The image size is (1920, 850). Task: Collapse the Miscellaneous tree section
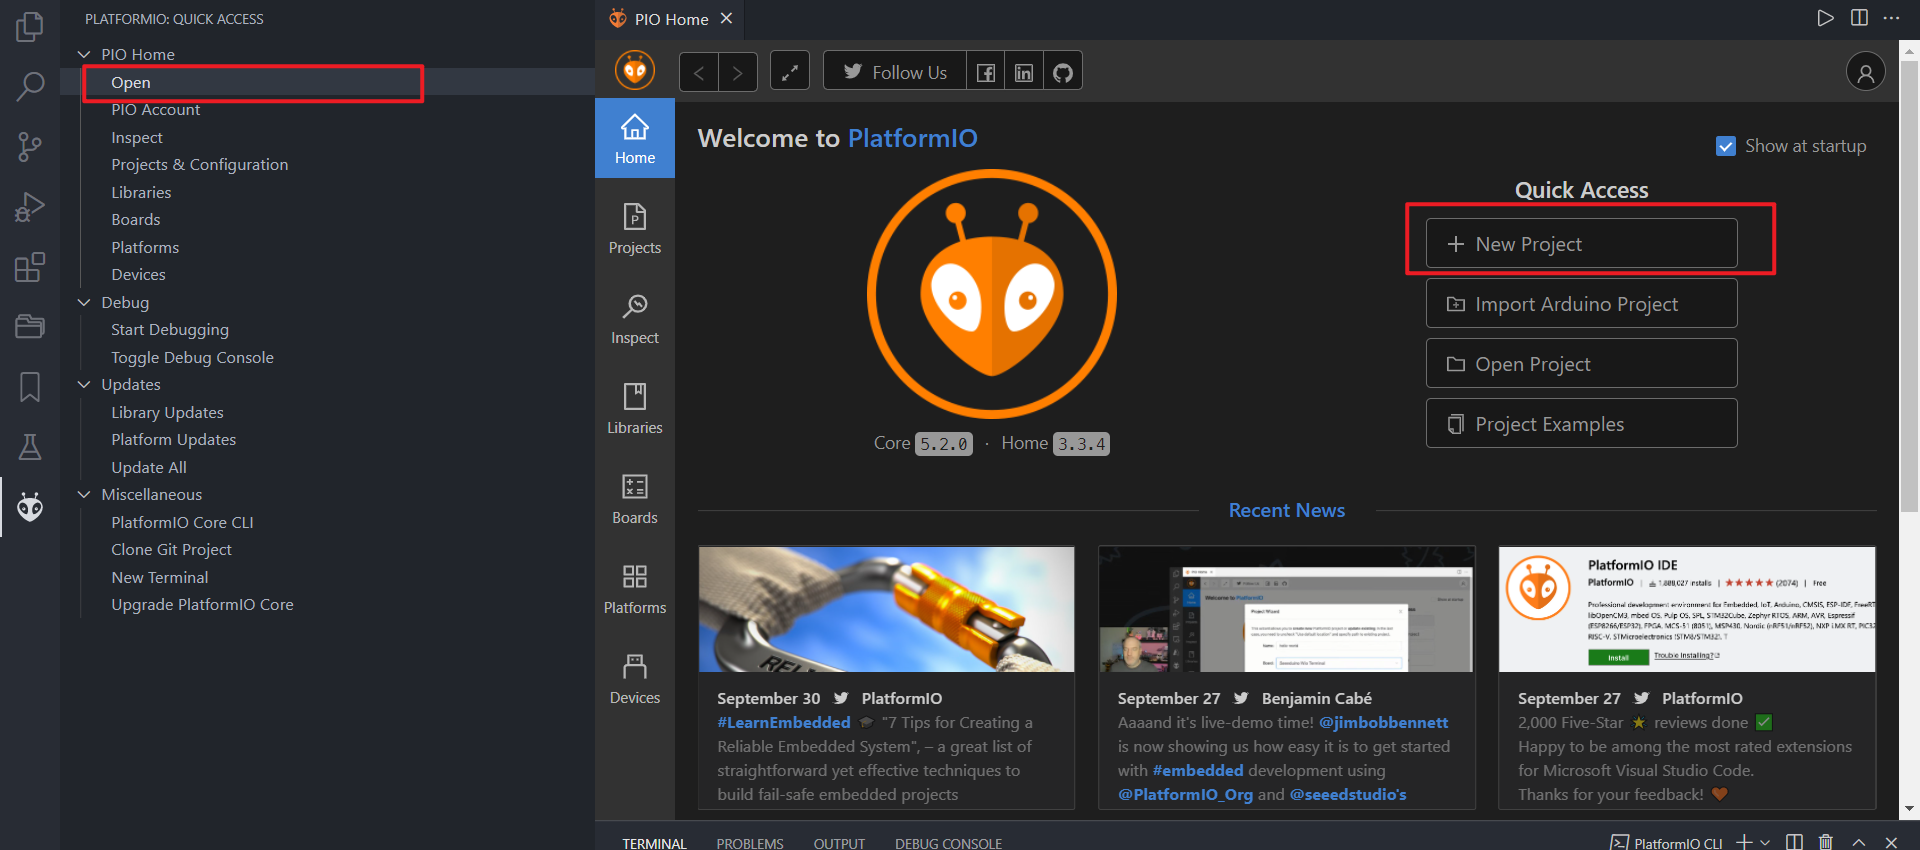click(x=84, y=494)
